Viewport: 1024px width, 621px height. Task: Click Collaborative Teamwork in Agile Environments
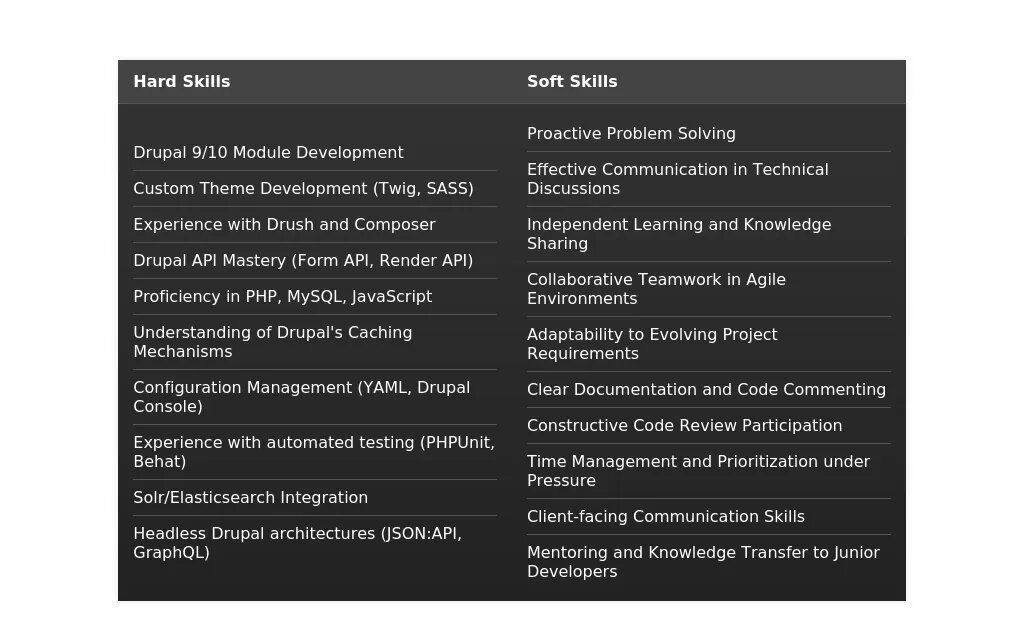[x=656, y=289]
